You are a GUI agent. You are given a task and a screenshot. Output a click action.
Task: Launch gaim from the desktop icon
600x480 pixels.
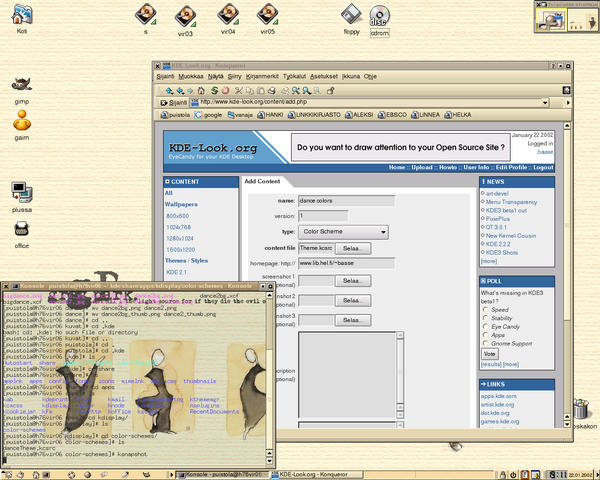[22, 125]
